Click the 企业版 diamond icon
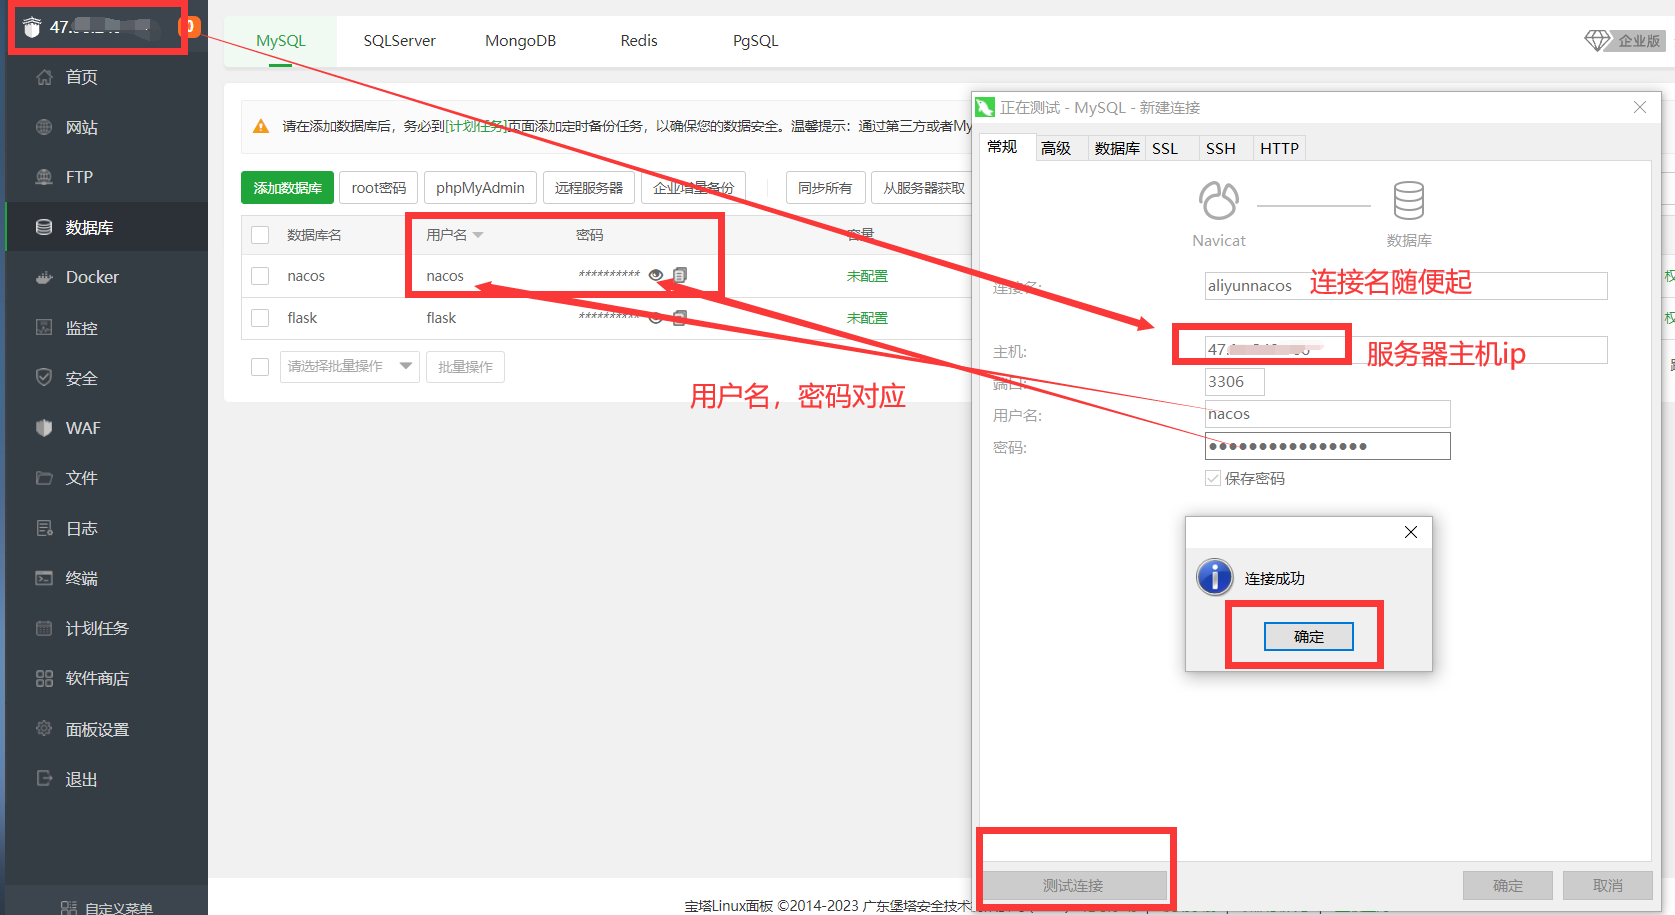This screenshot has width=1675, height=915. click(x=1598, y=40)
